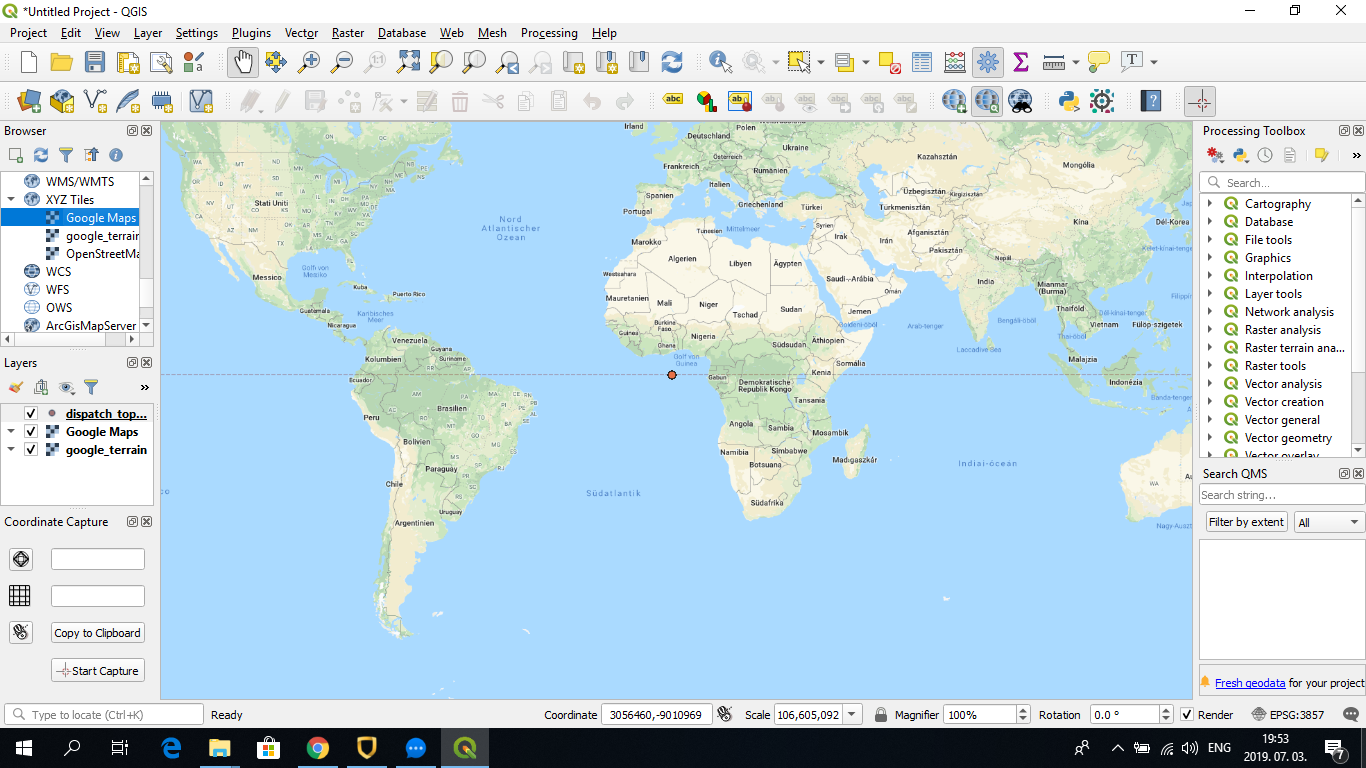Create a new project with the blank page icon
The height and width of the screenshot is (768, 1366).
tap(29, 62)
